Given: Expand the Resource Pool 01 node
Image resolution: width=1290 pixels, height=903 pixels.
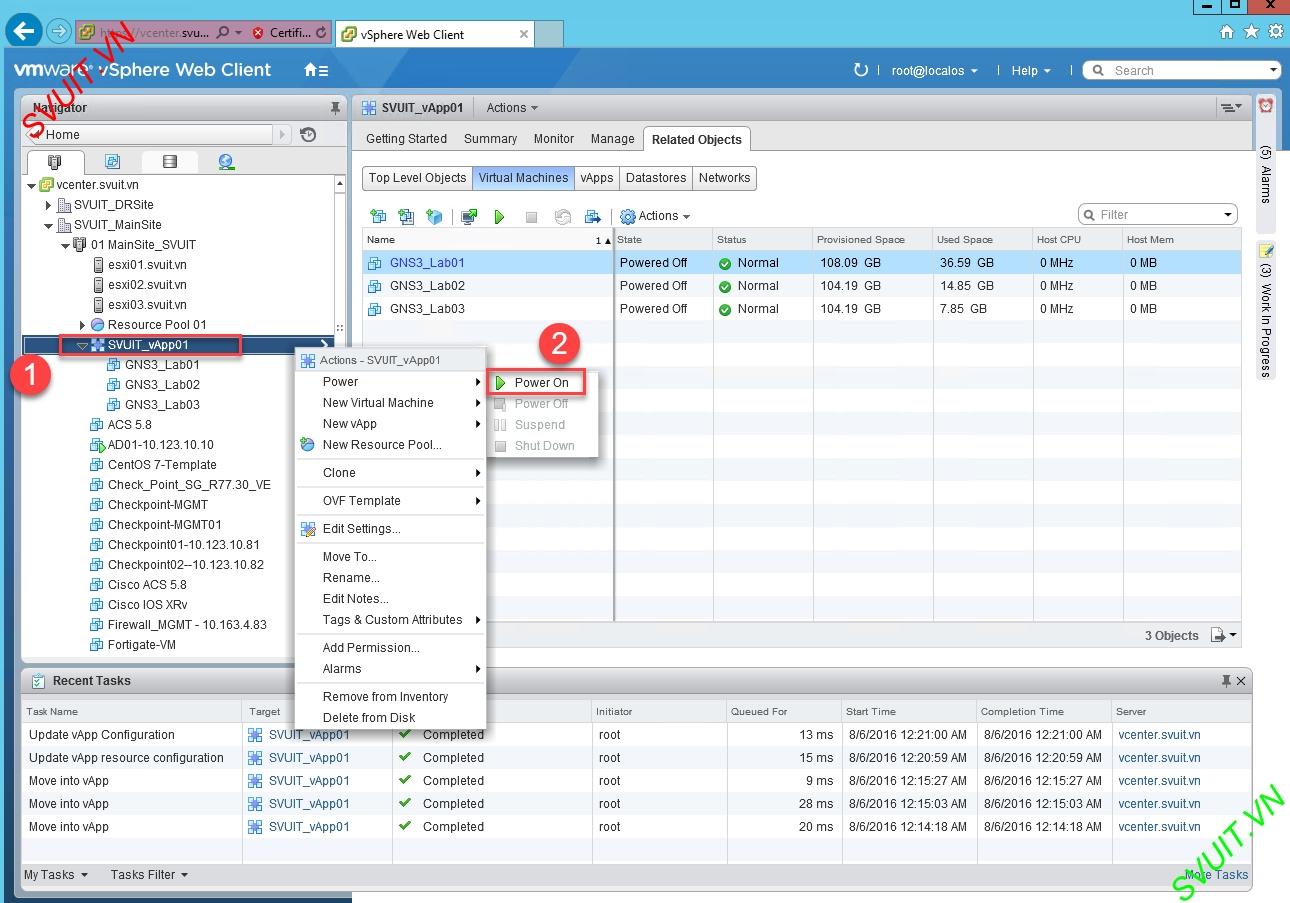Looking at the screenshot, I should click(x=82, y=325).
